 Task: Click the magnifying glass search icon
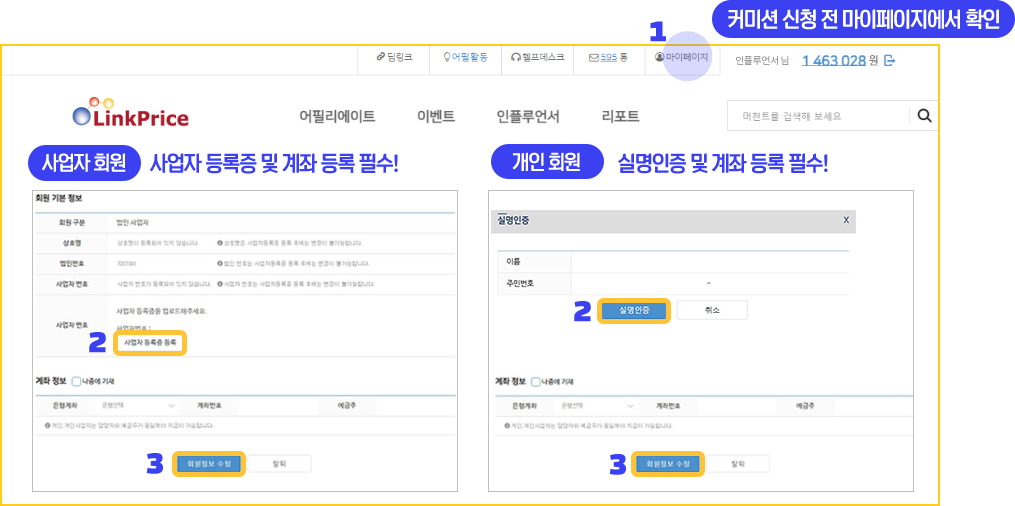(x=925, y=116)
